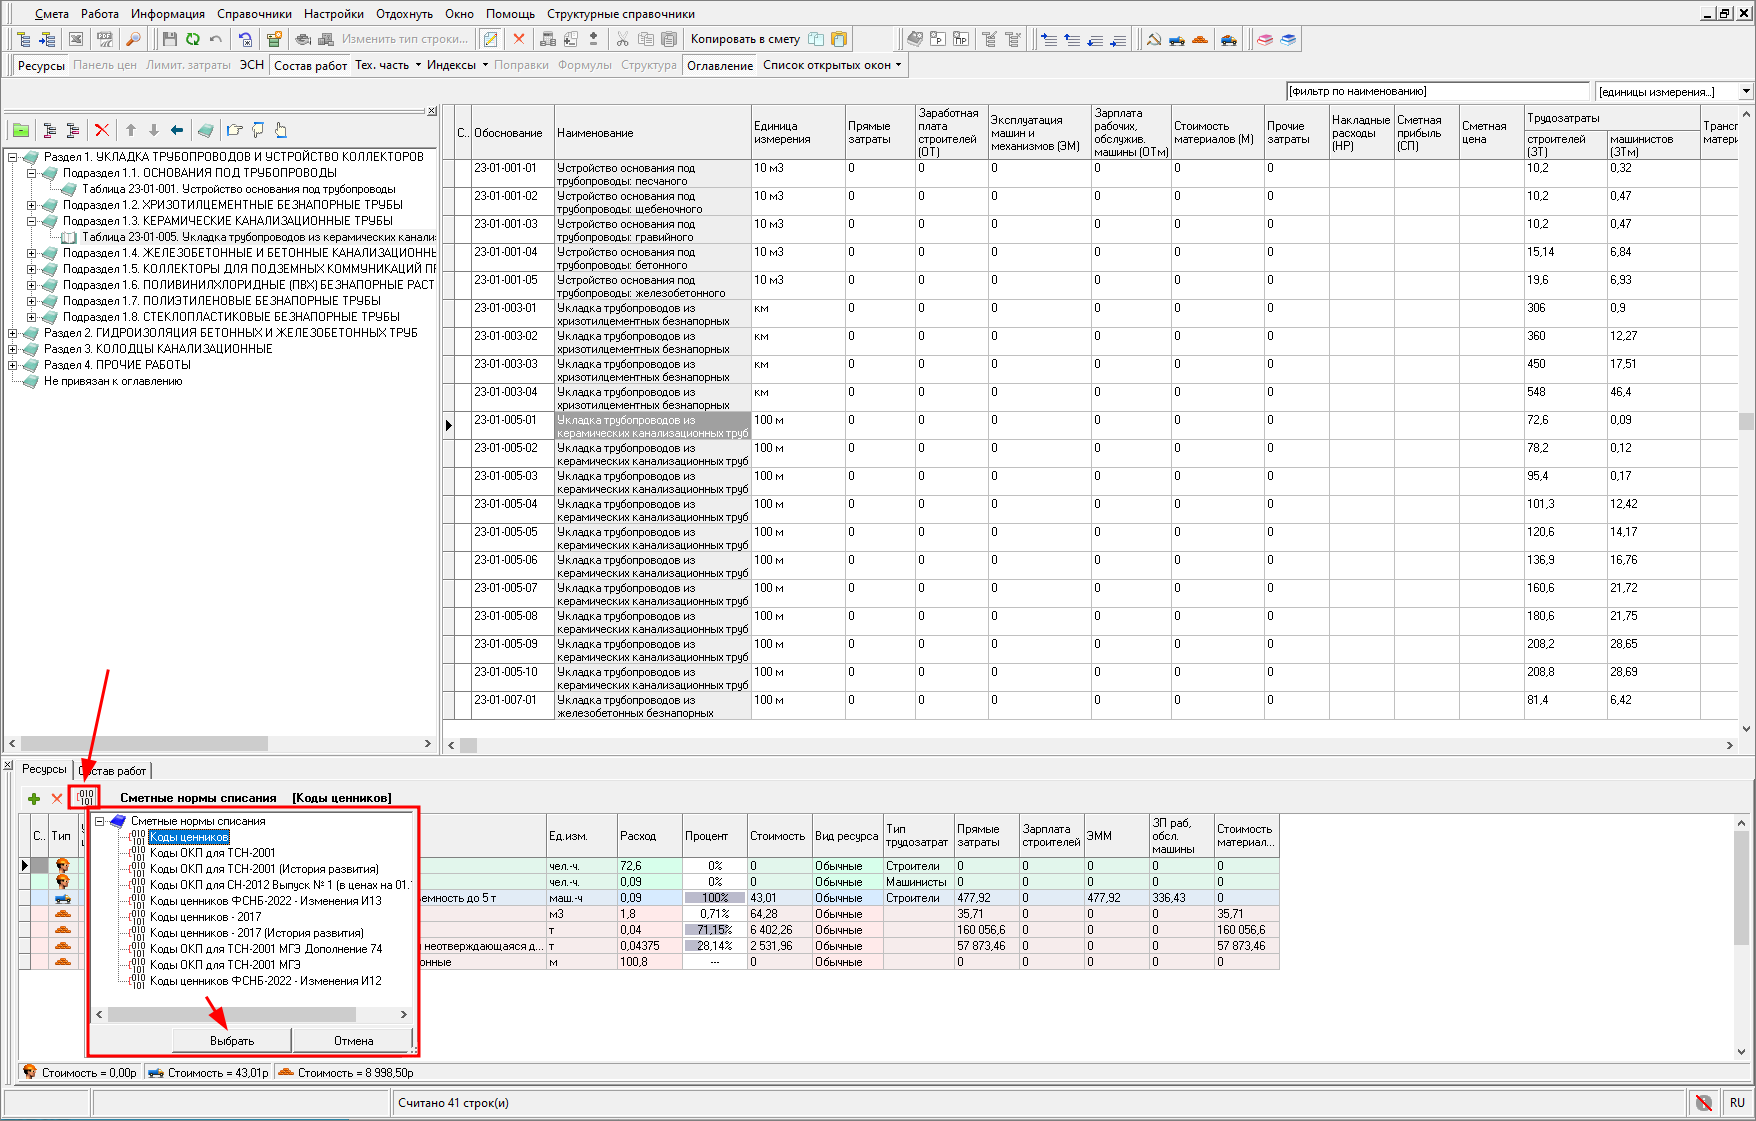Toggle the Состав работ panel button
Image resolution: width=1756 pixels, height=1121 pixels.
pyautogui.click(x=310, y=65)
